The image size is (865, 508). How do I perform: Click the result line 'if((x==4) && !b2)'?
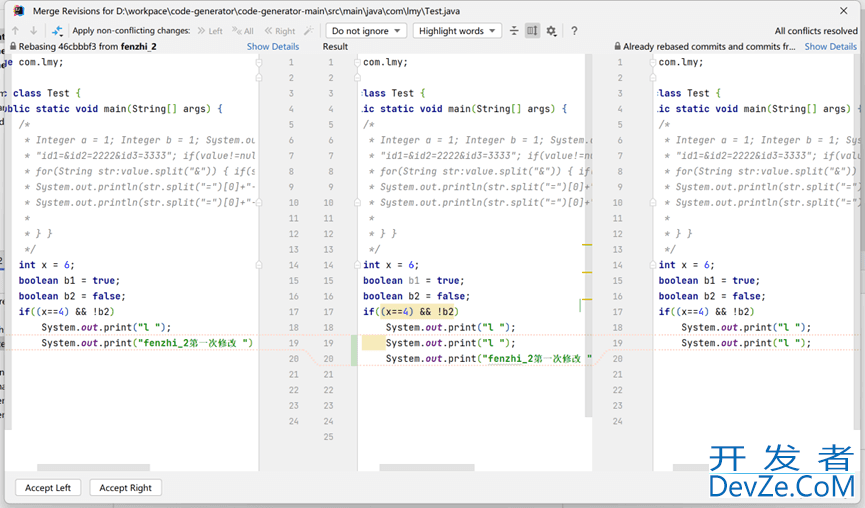click(x=411, y=312)
